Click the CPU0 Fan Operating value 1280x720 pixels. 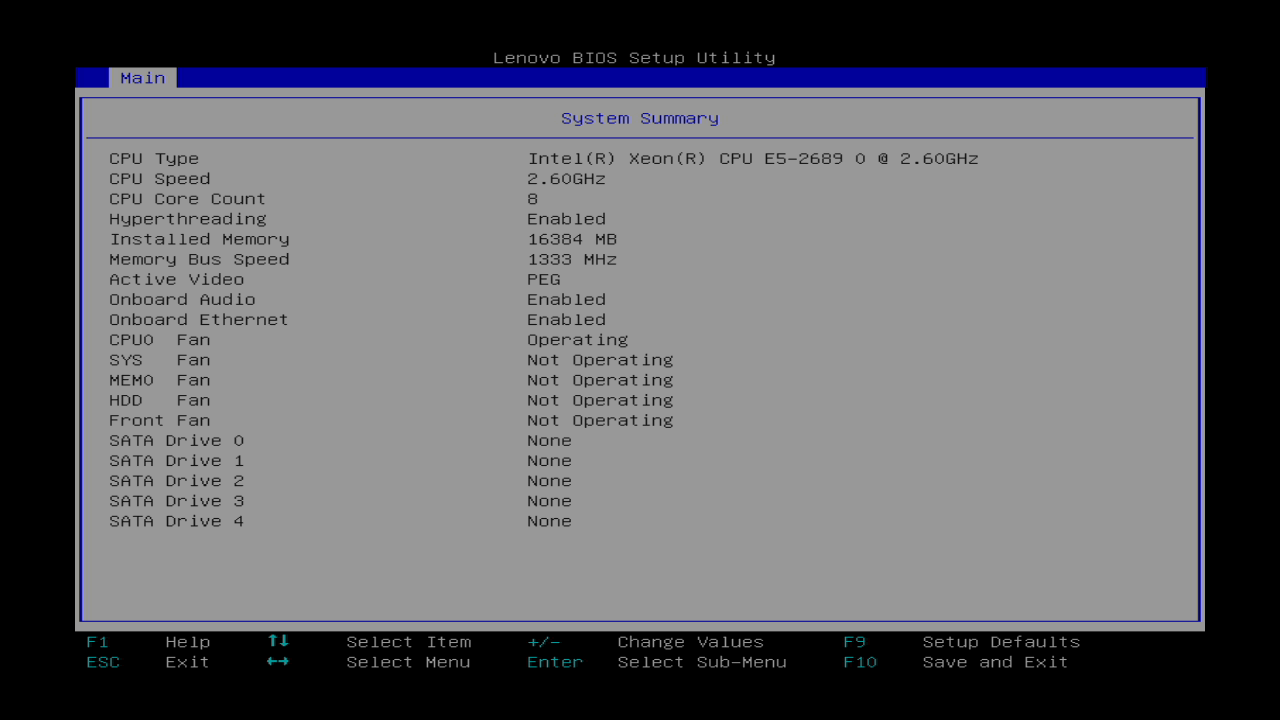tap(578, 339)
